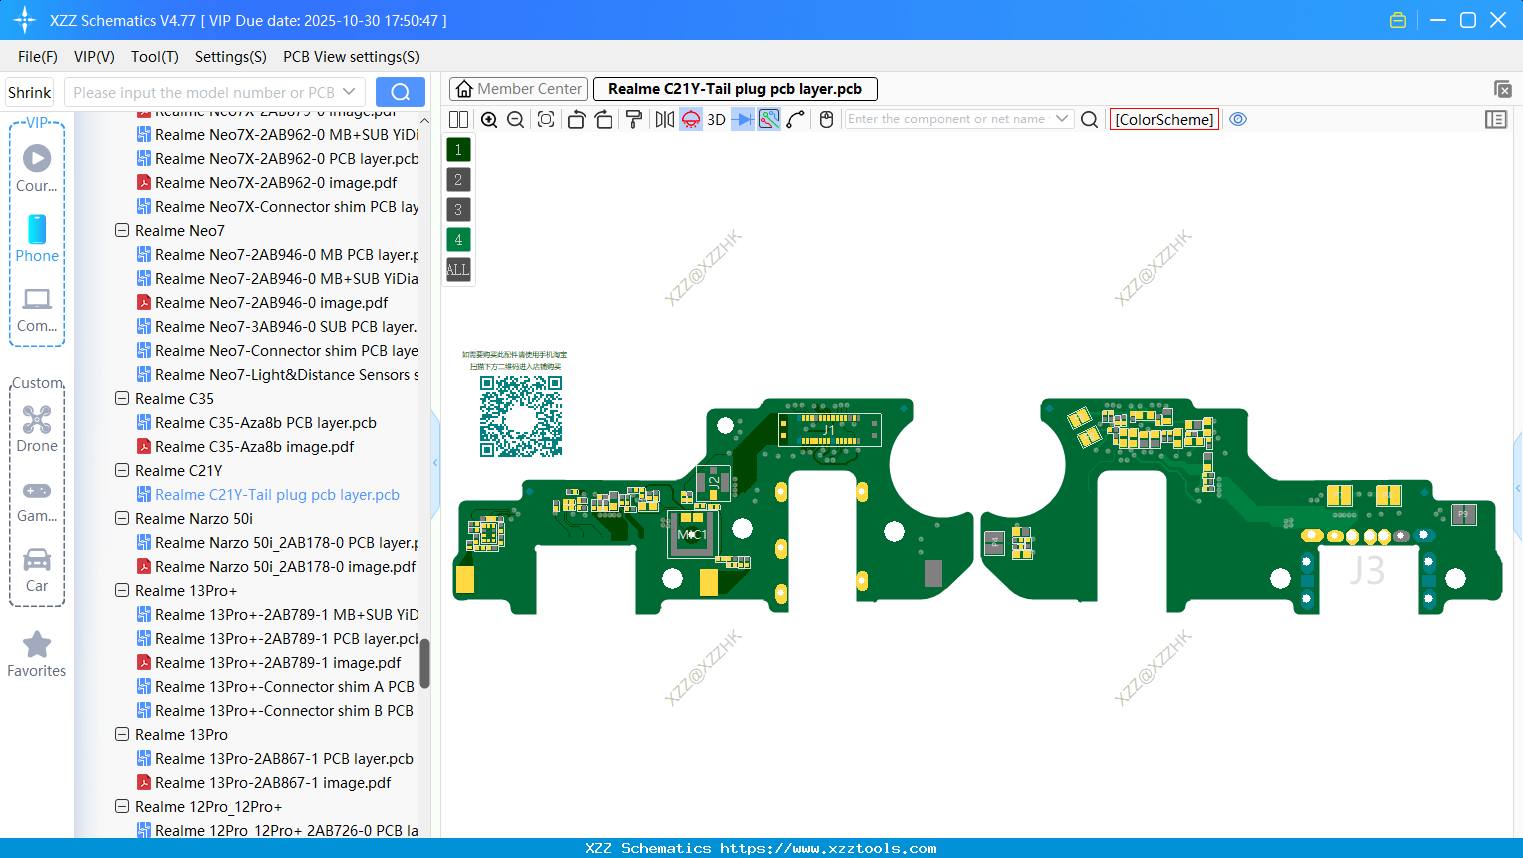Open the Member Center home tab
Viewport: 1523px width, 858px height.
click(518, 89)
